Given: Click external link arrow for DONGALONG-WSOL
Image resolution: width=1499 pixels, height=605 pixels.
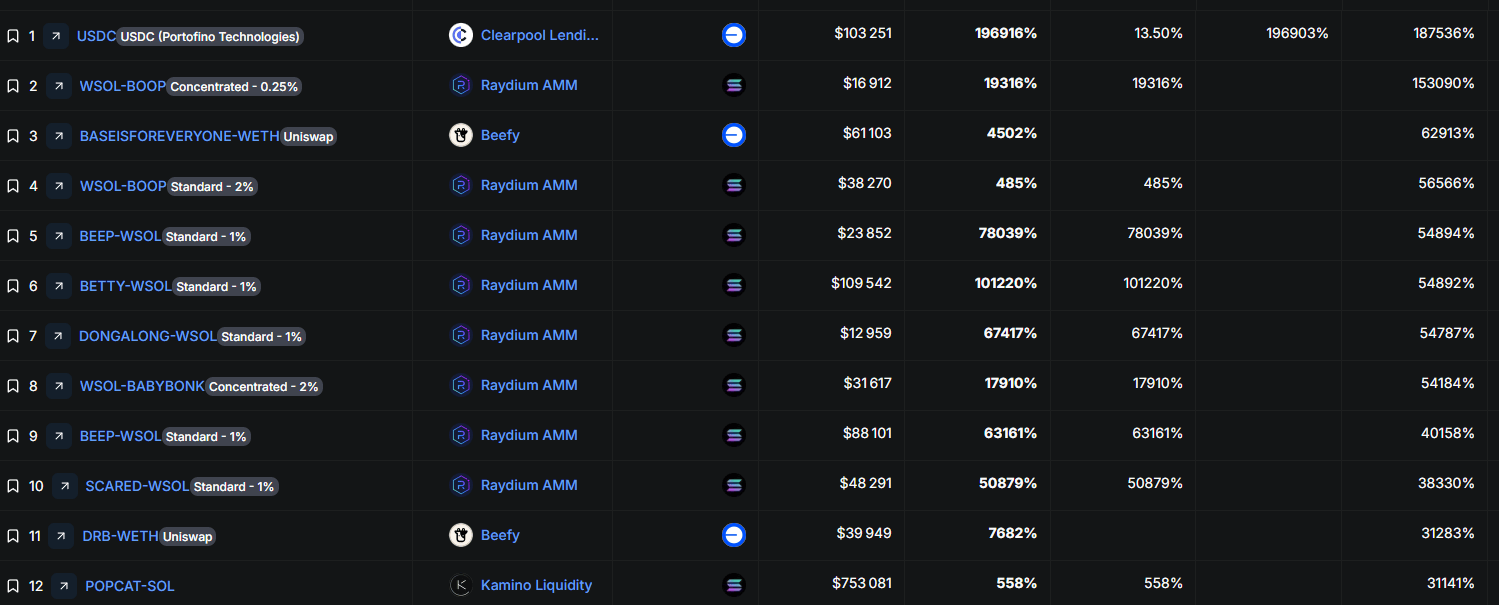Looking at the screenshot, I should click(x=59, y=336).
